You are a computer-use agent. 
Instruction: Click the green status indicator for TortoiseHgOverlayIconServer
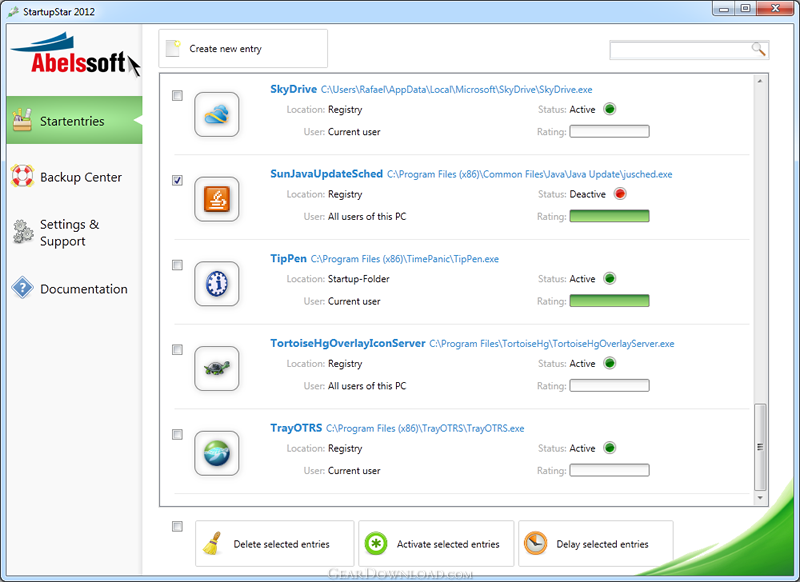point(610,363)
